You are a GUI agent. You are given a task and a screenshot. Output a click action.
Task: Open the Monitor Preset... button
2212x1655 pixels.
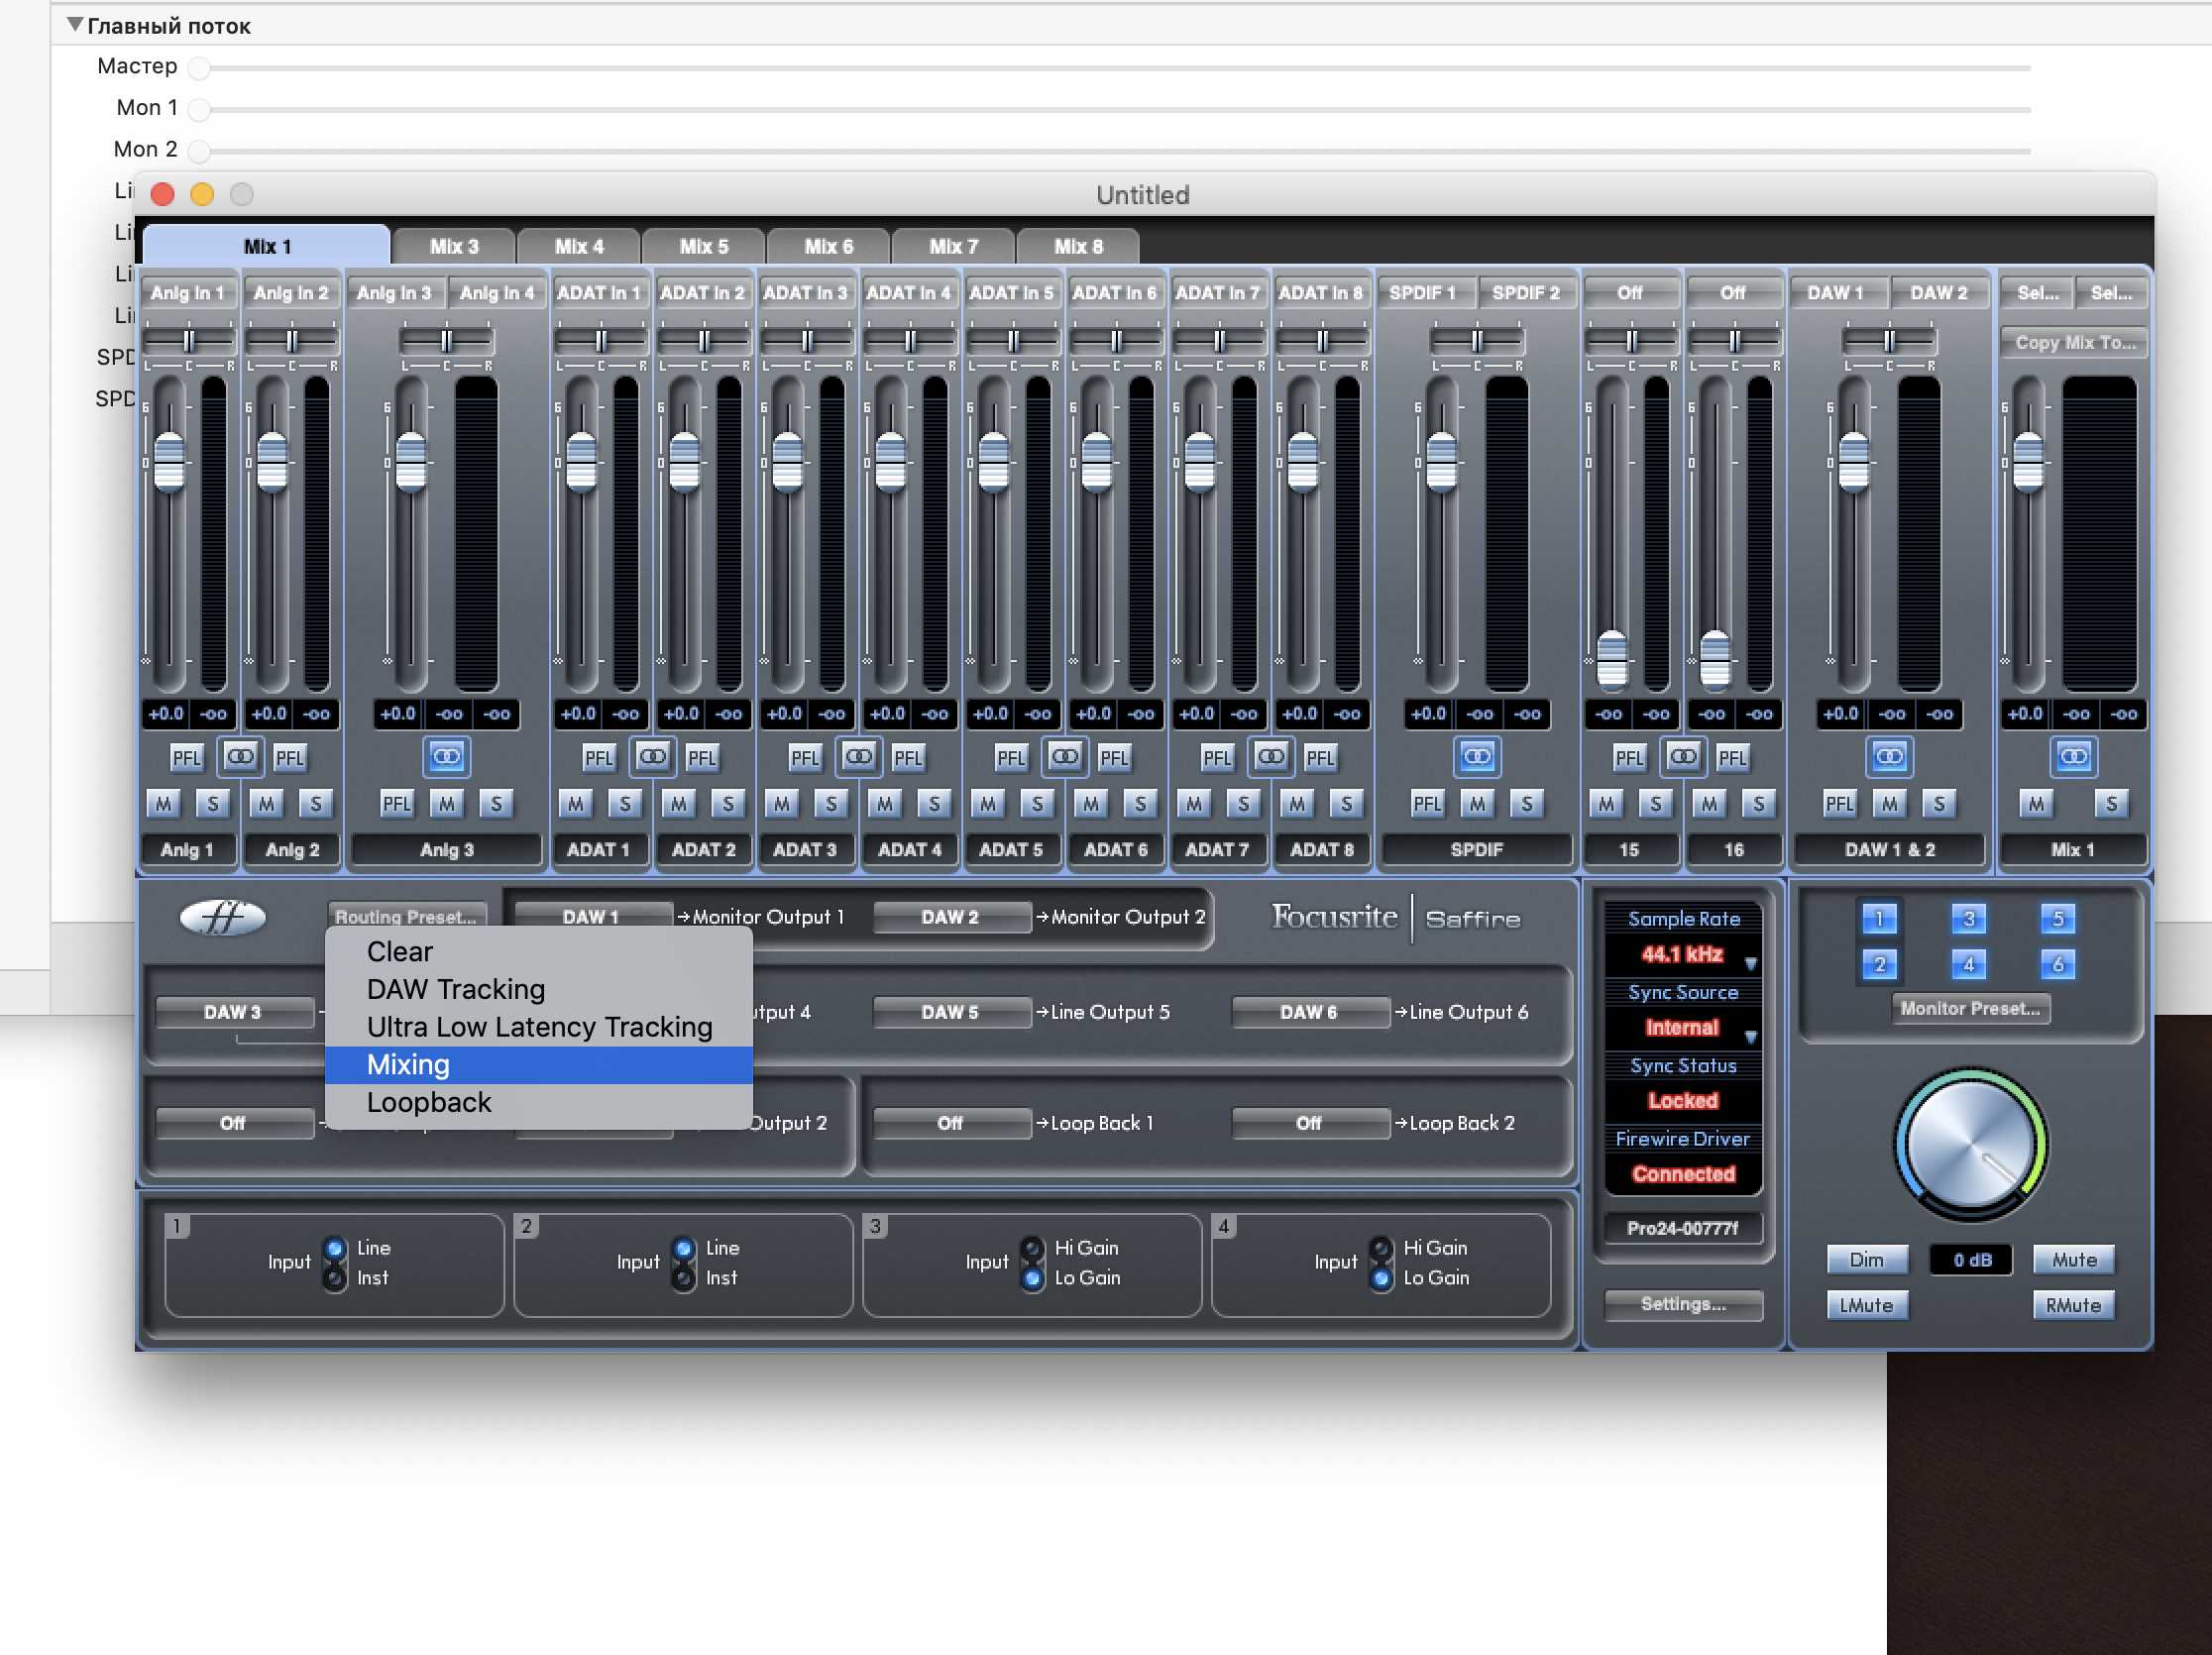point(1969,1008)
